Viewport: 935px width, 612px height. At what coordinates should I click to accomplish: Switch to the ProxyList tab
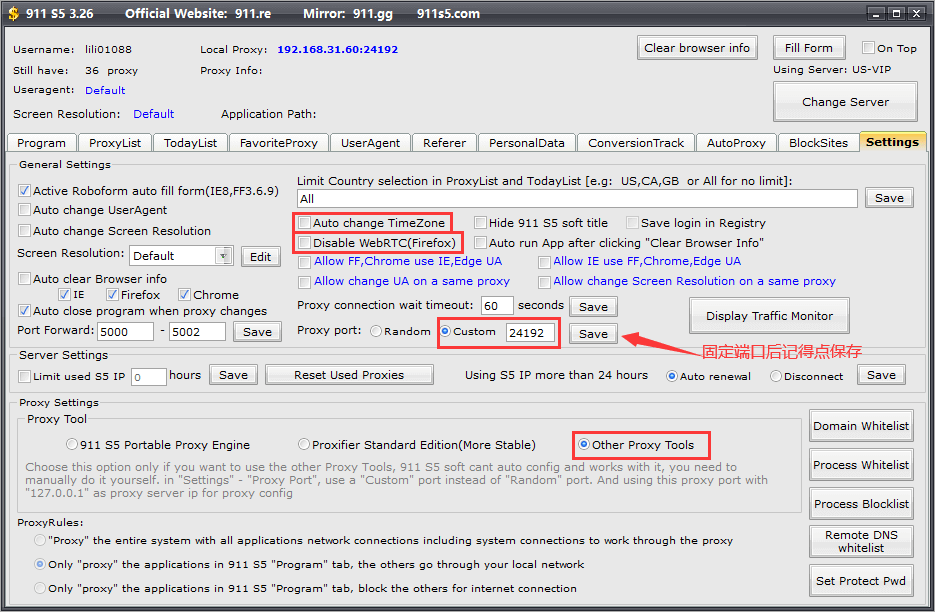tap(115, 143)
